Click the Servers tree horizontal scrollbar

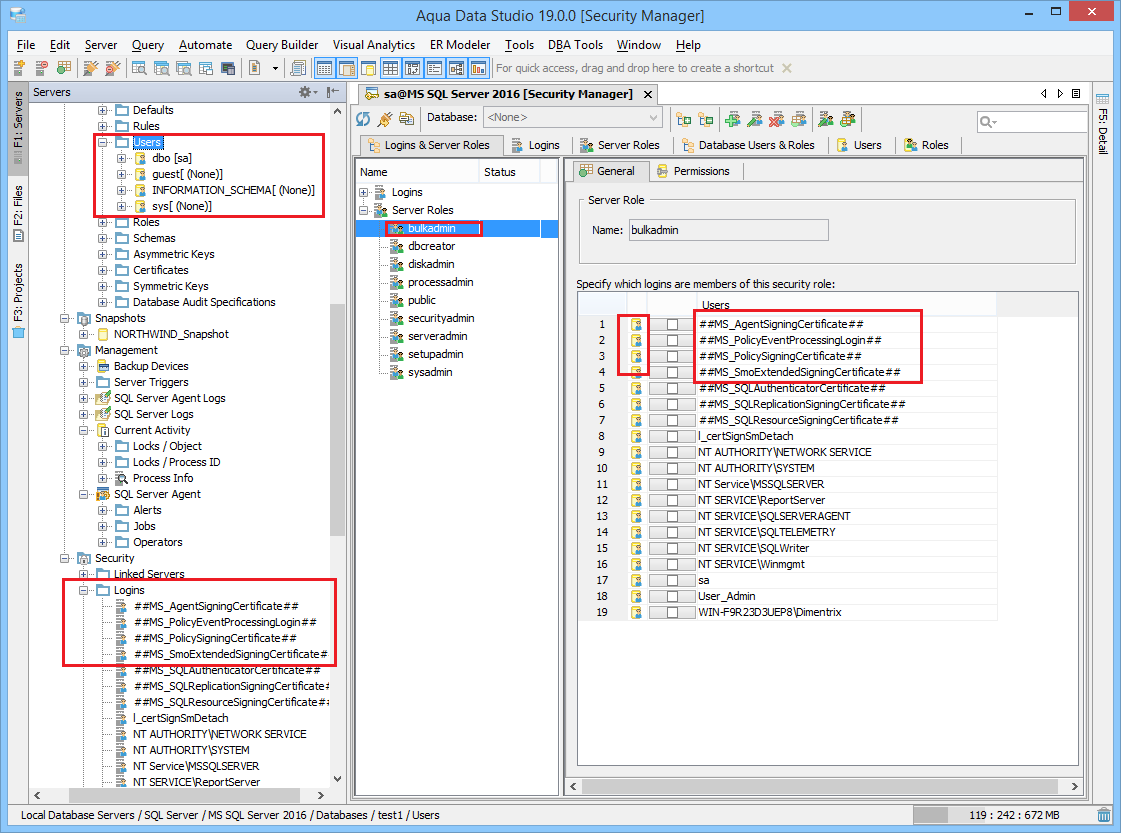[x=184, y=796]
